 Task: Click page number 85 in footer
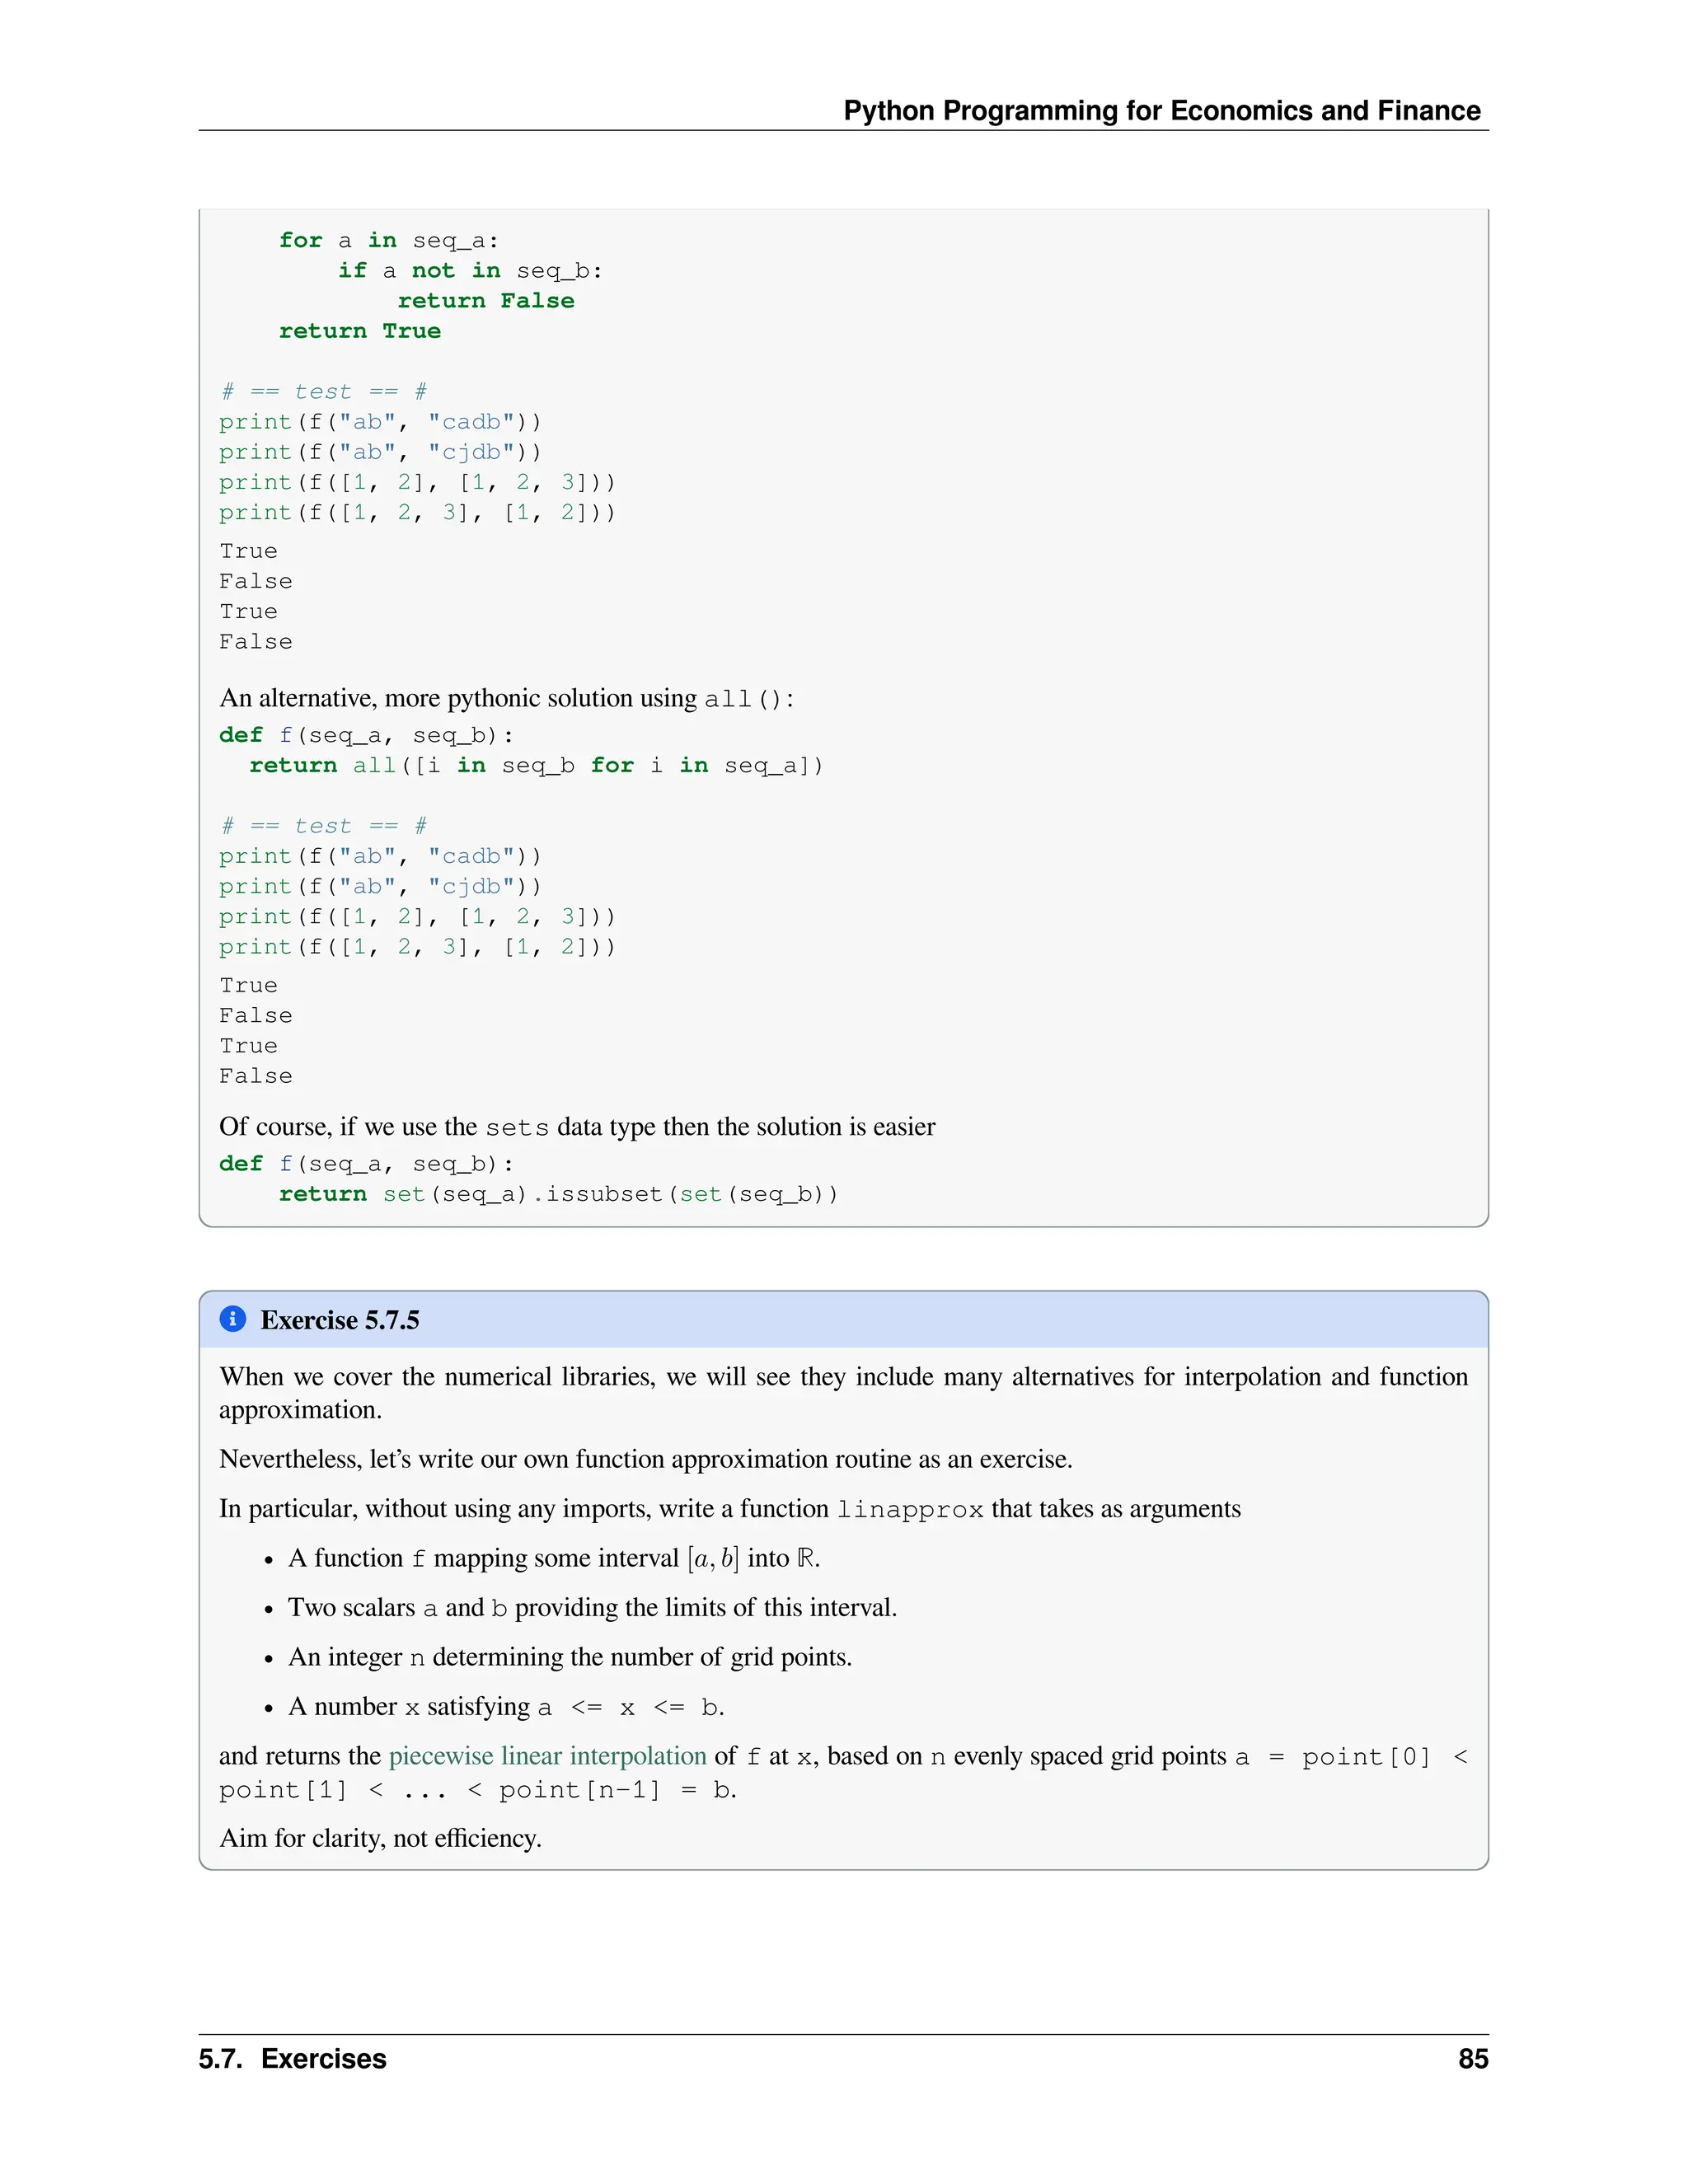click(x=1473, y=2058)
